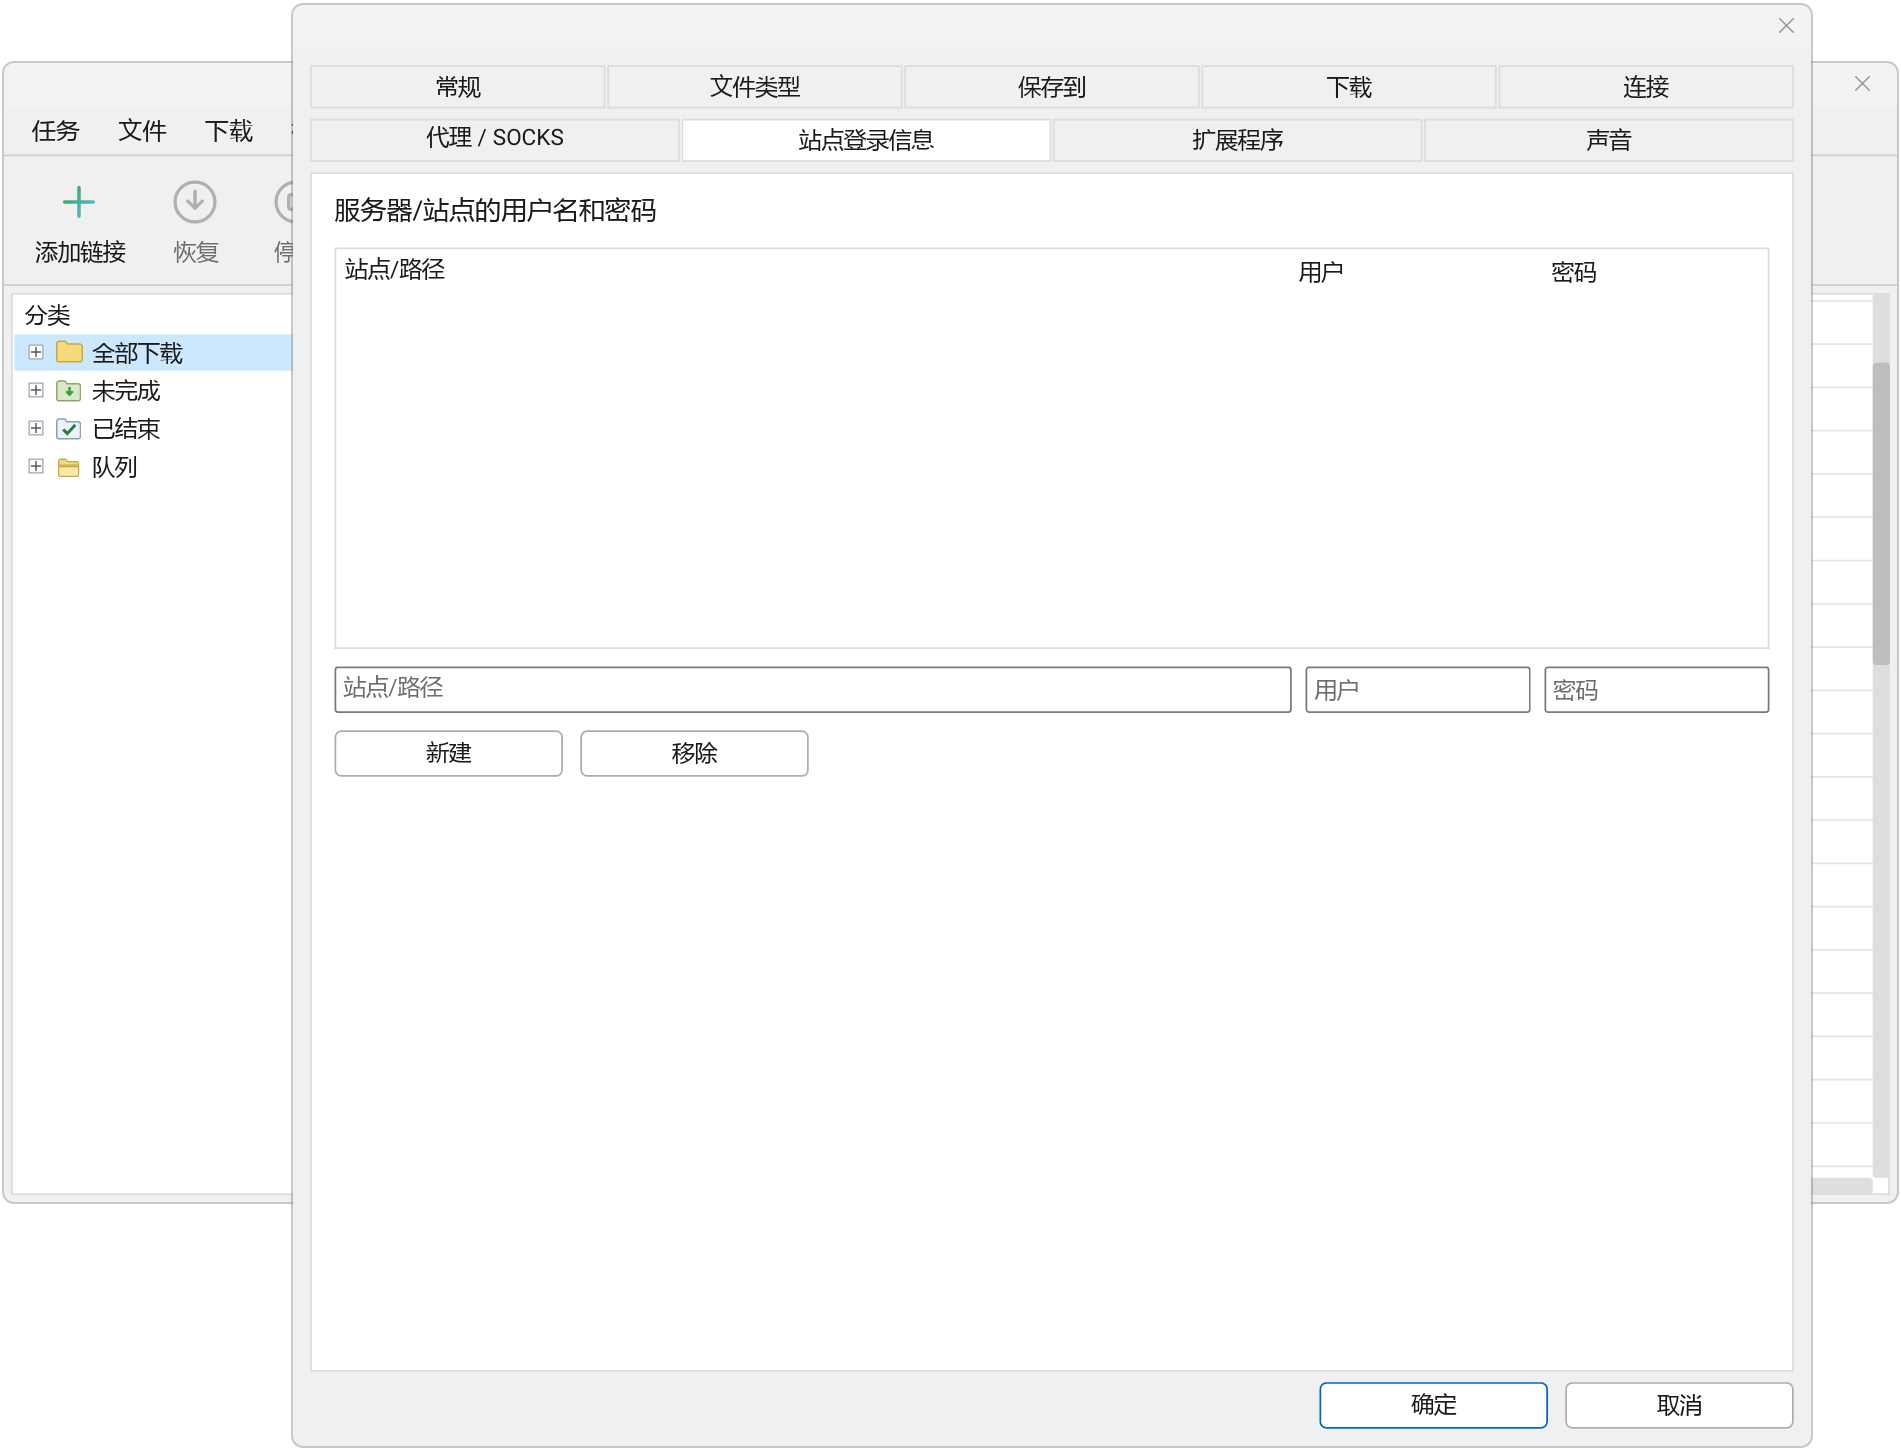Click the 新建 button
This screenshot has width=1901, height=1450.
[x=449, y=753]
